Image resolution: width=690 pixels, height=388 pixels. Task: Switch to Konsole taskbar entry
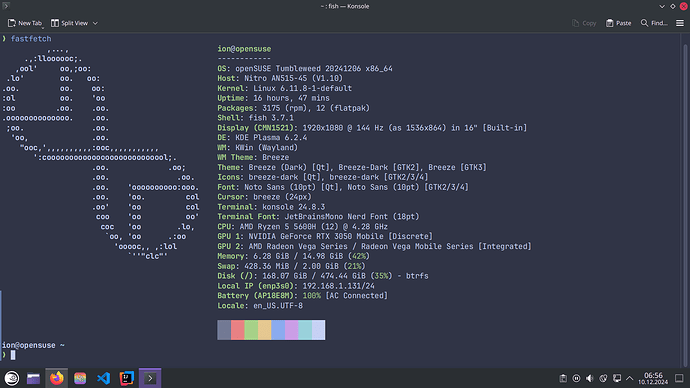click(x=150, y=378)
